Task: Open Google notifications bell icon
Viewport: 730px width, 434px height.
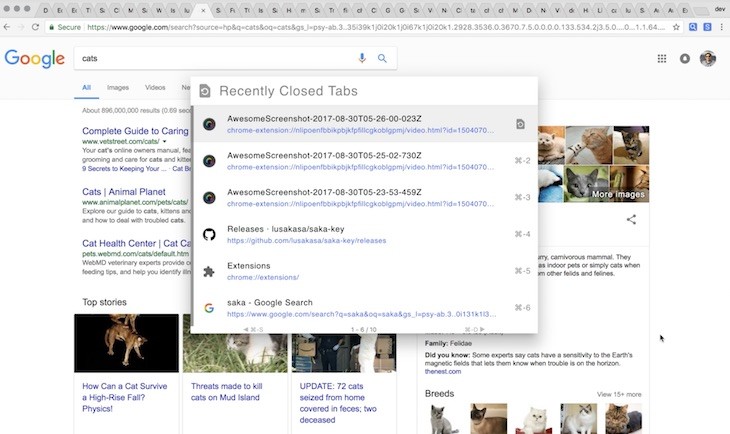Action: (x=684, y=59)
